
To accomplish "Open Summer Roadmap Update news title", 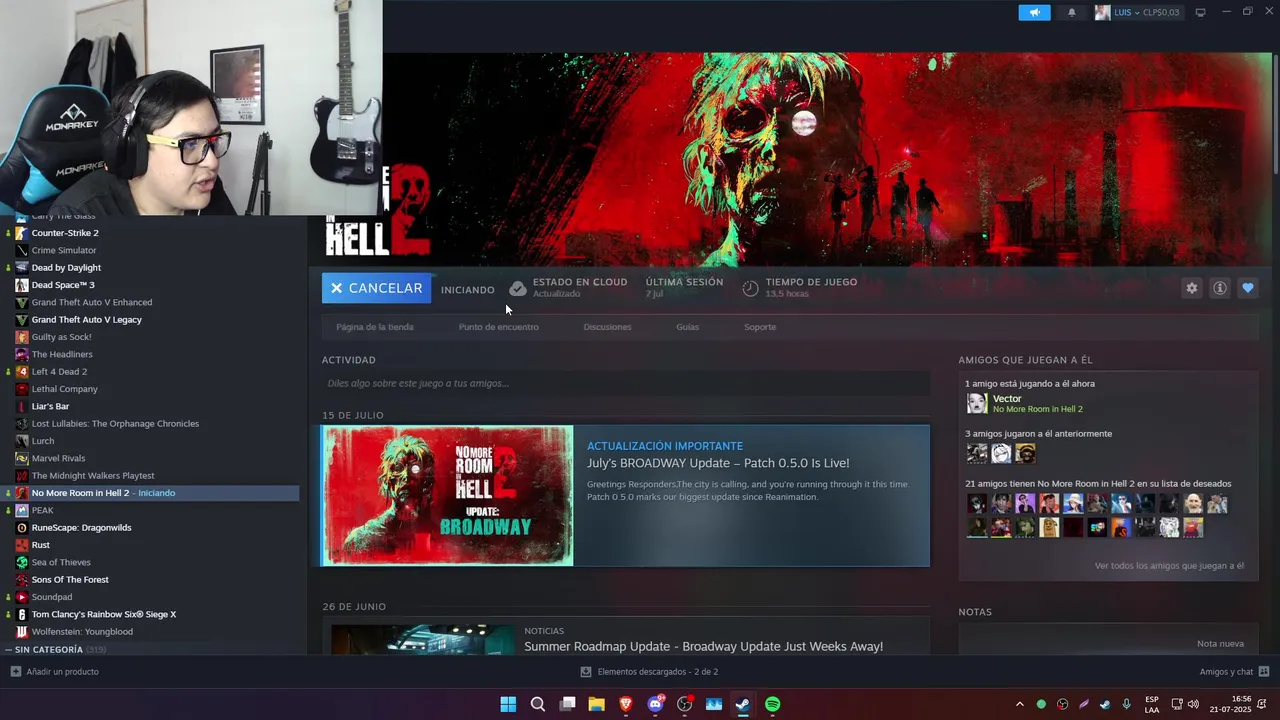I will 703,646.
